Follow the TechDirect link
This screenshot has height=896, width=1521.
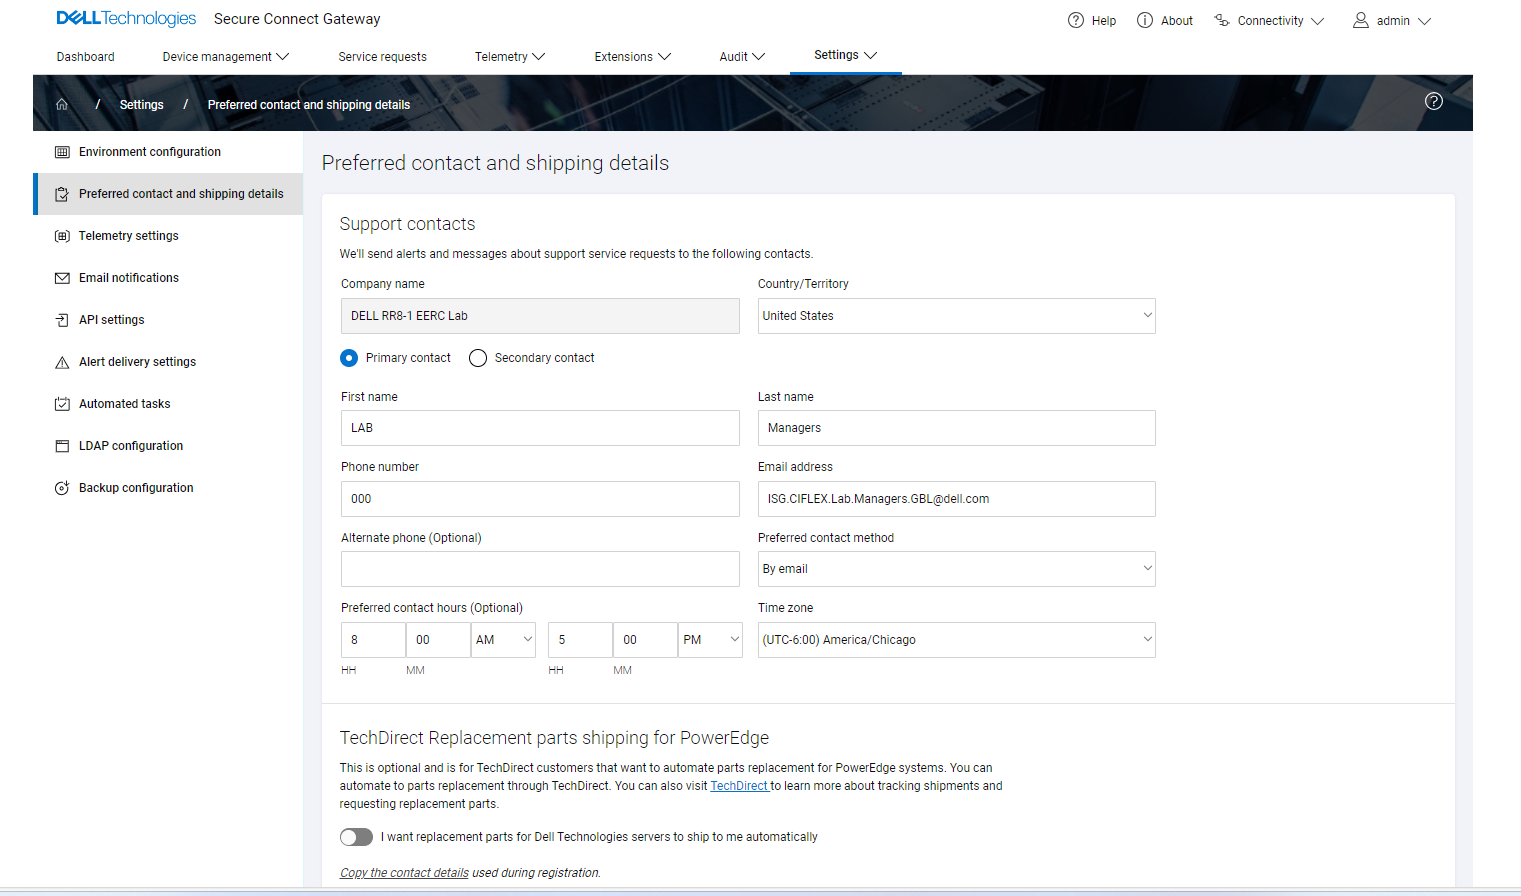(739, 785)
